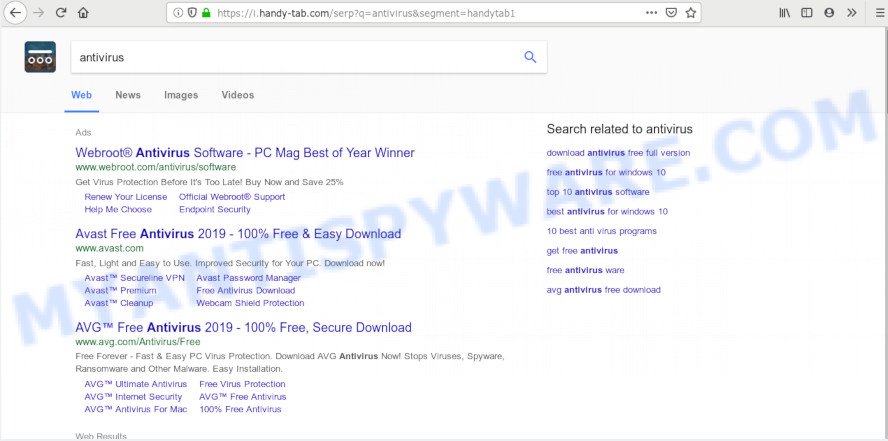Open AVG Internet Security link

click(x=134, y=397)
